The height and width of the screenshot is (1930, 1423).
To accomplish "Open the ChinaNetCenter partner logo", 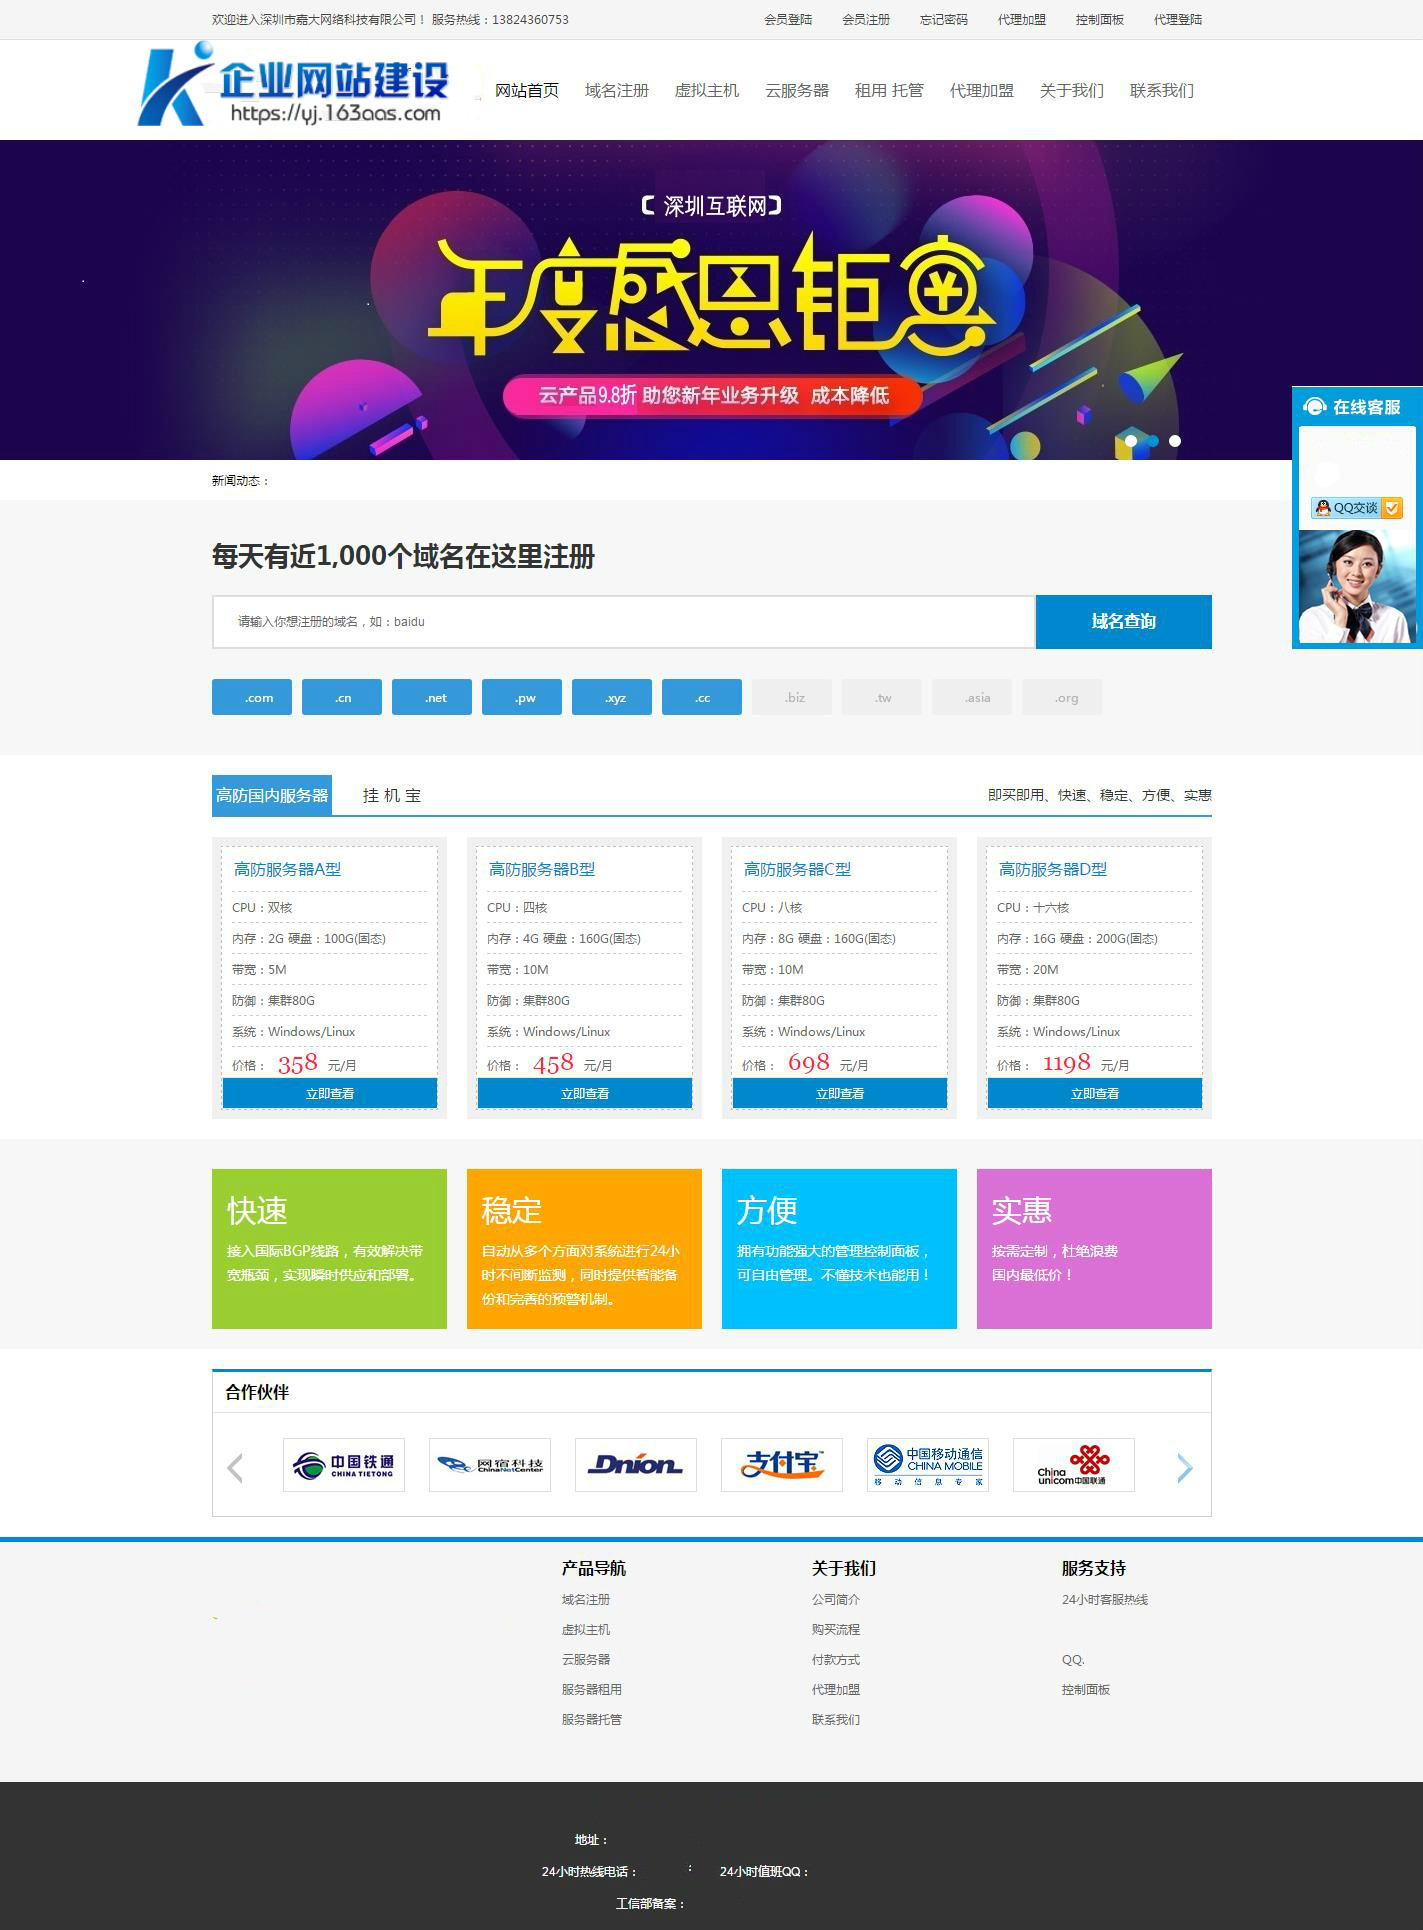I will point(490,1465).
